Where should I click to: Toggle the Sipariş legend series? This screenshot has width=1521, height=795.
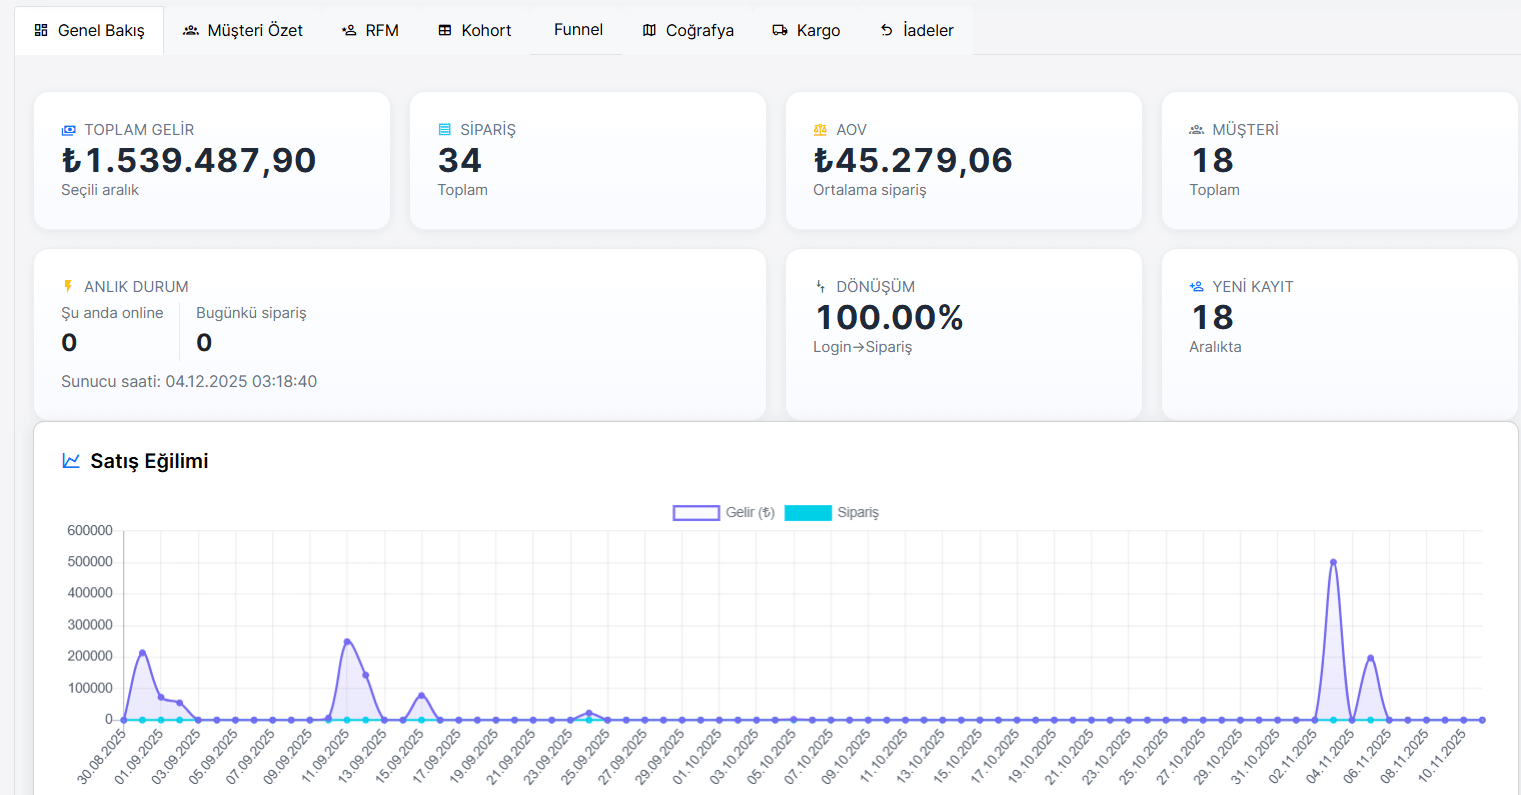(832, 512)
